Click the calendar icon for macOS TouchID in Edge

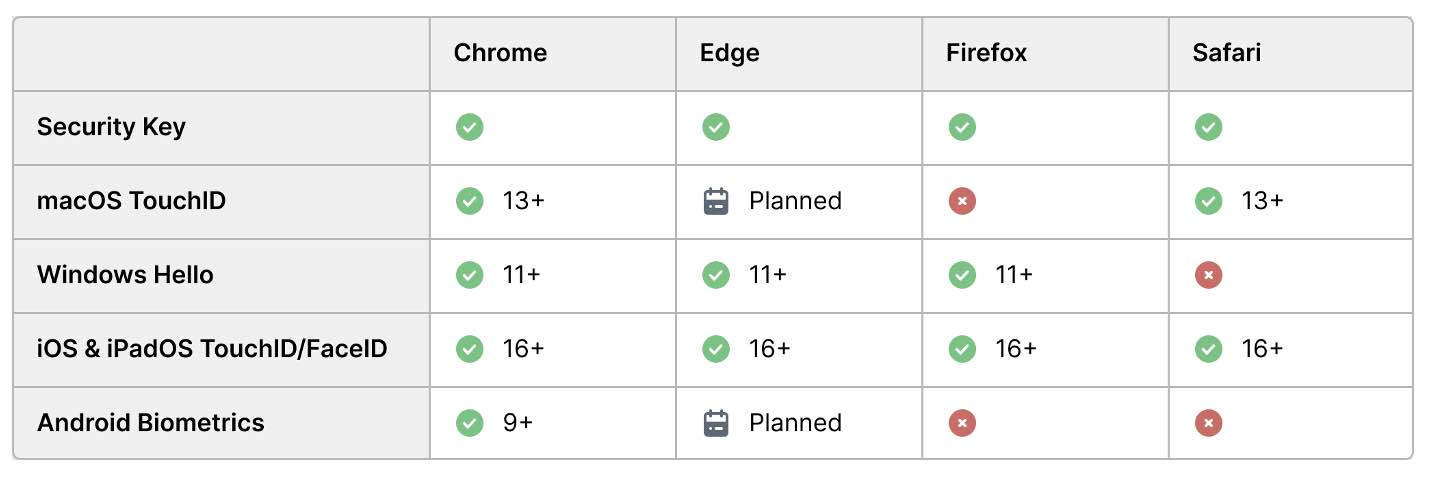(x=716, y=201)
